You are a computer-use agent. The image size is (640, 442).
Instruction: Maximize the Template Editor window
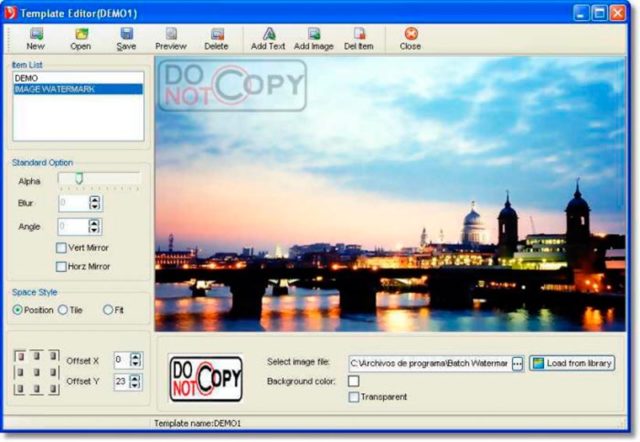[600, 13]
